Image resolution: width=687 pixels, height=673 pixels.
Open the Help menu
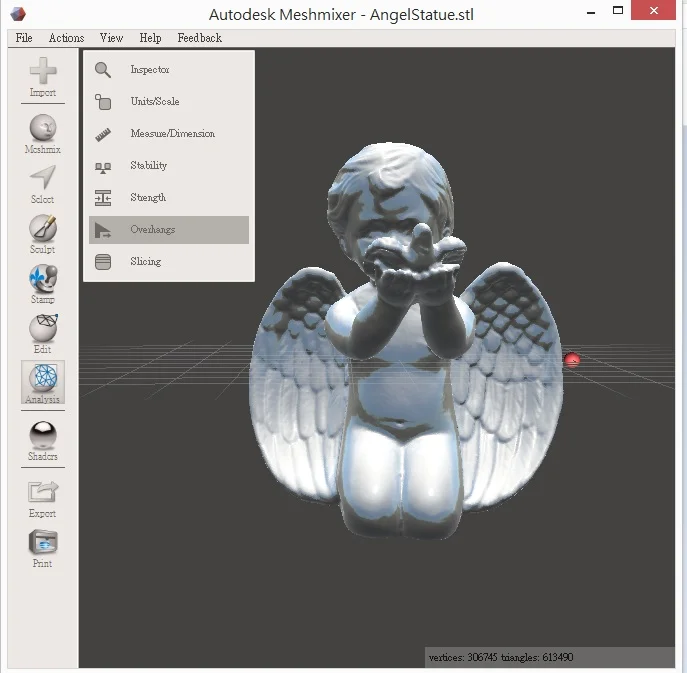coord(150,38)
